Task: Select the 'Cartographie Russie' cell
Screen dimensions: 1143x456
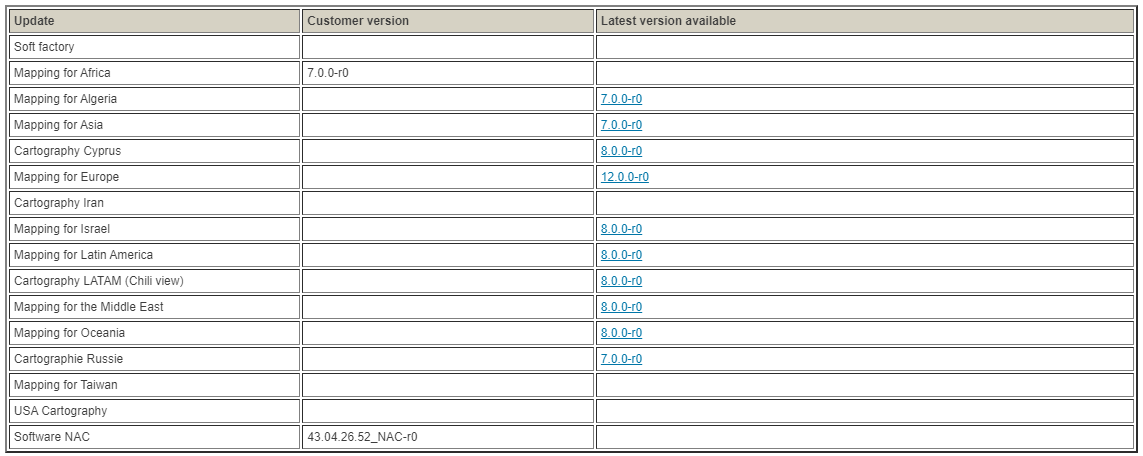Action: click(x=155, y=359)
